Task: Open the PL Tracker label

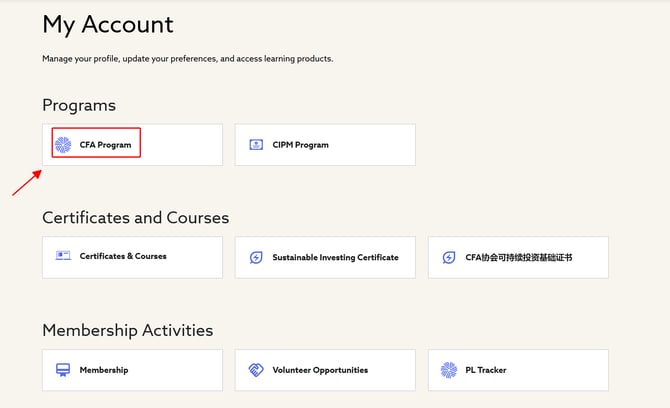Action: coord(486,370)
